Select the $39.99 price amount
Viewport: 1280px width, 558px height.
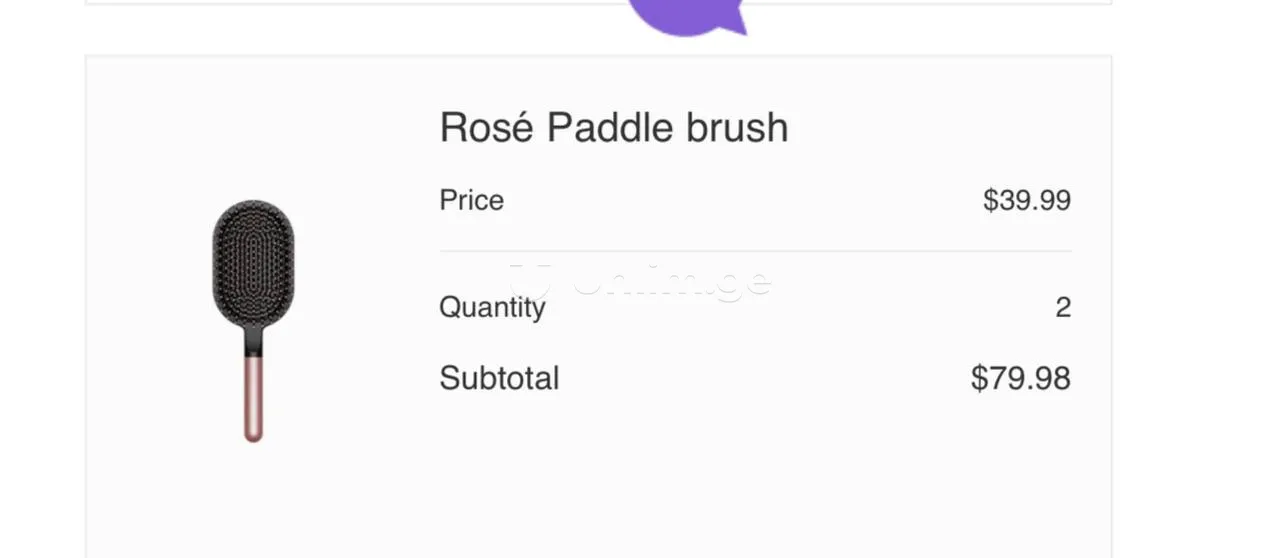tap(1026, 200)
